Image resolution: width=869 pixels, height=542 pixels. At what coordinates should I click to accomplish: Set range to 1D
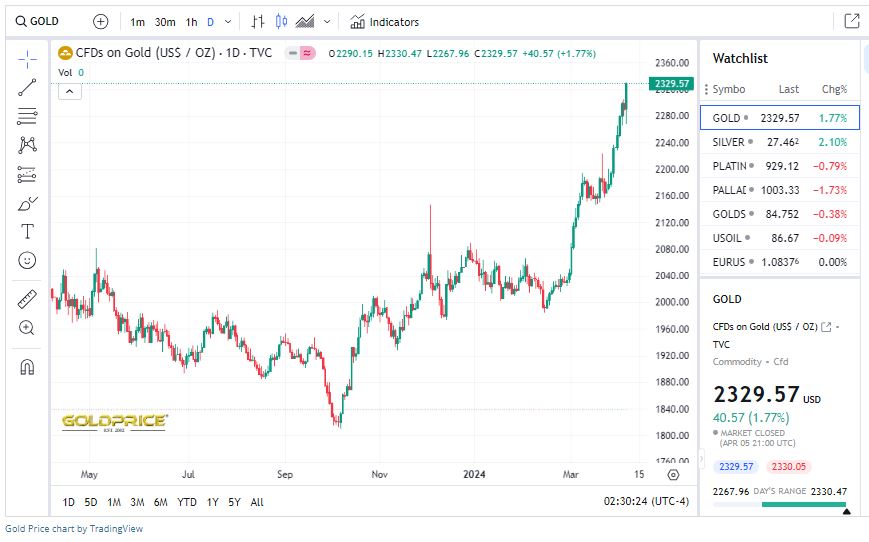[69, 502]
